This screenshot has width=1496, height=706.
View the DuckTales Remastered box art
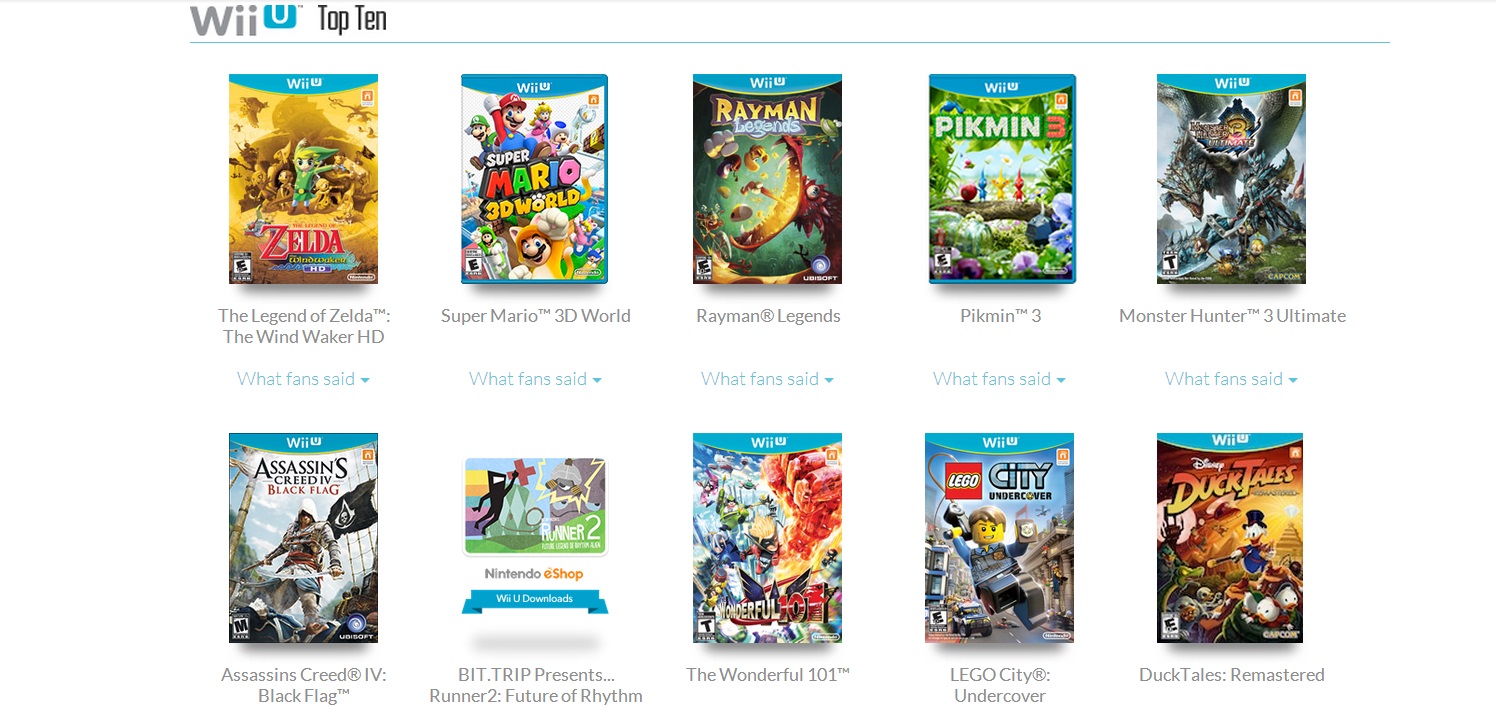pyautogui.click(x=1231, y=538)
